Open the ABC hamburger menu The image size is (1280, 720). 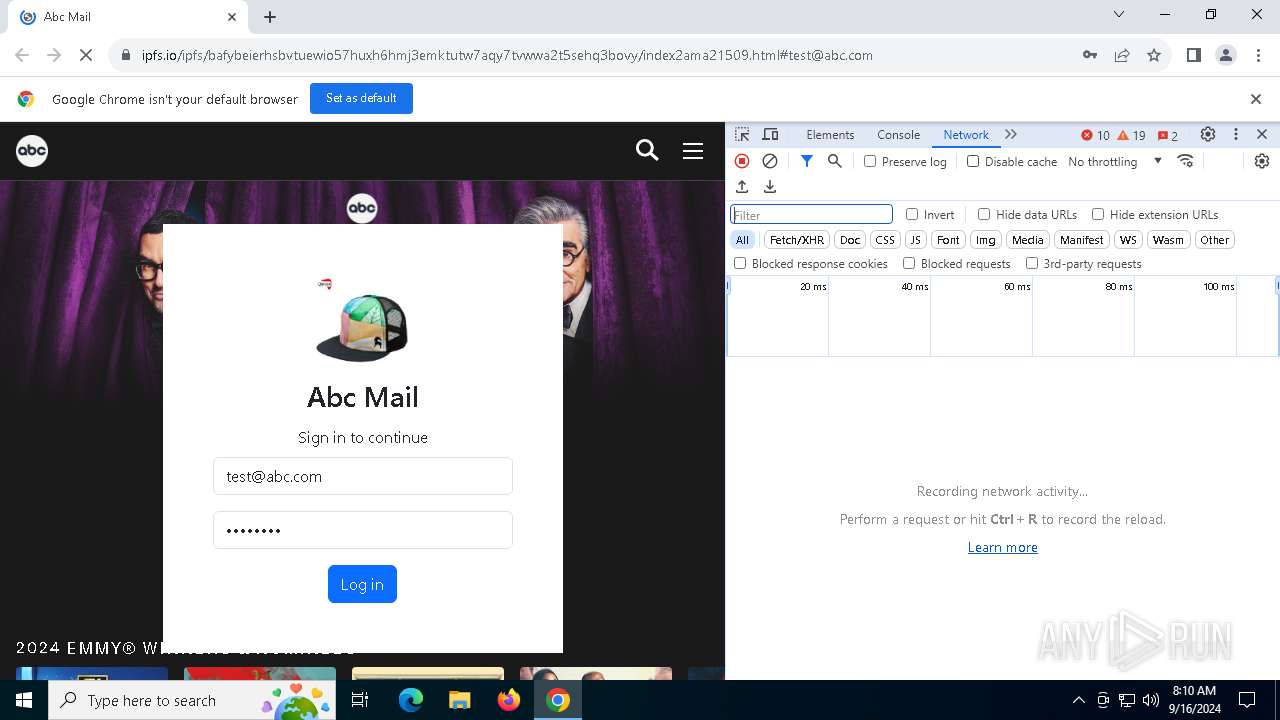coord(693,150)
